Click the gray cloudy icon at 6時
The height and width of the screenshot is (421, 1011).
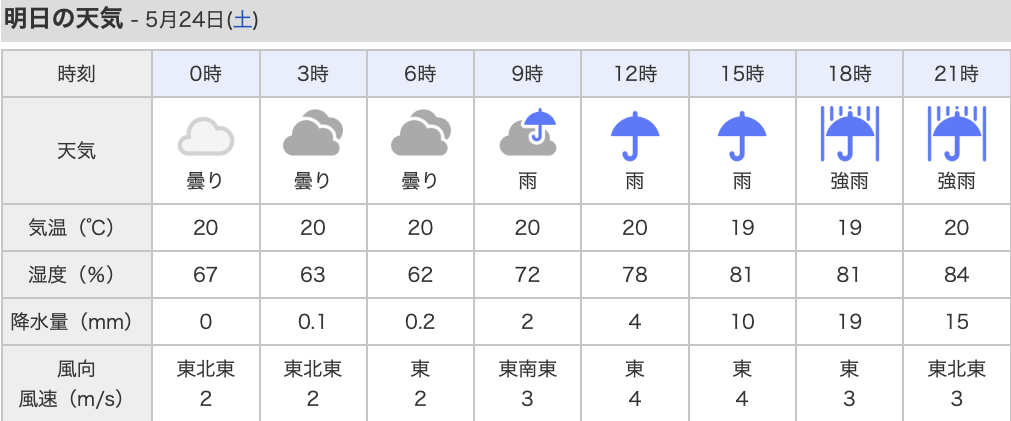pyautogui.click(x=420, y=133)
